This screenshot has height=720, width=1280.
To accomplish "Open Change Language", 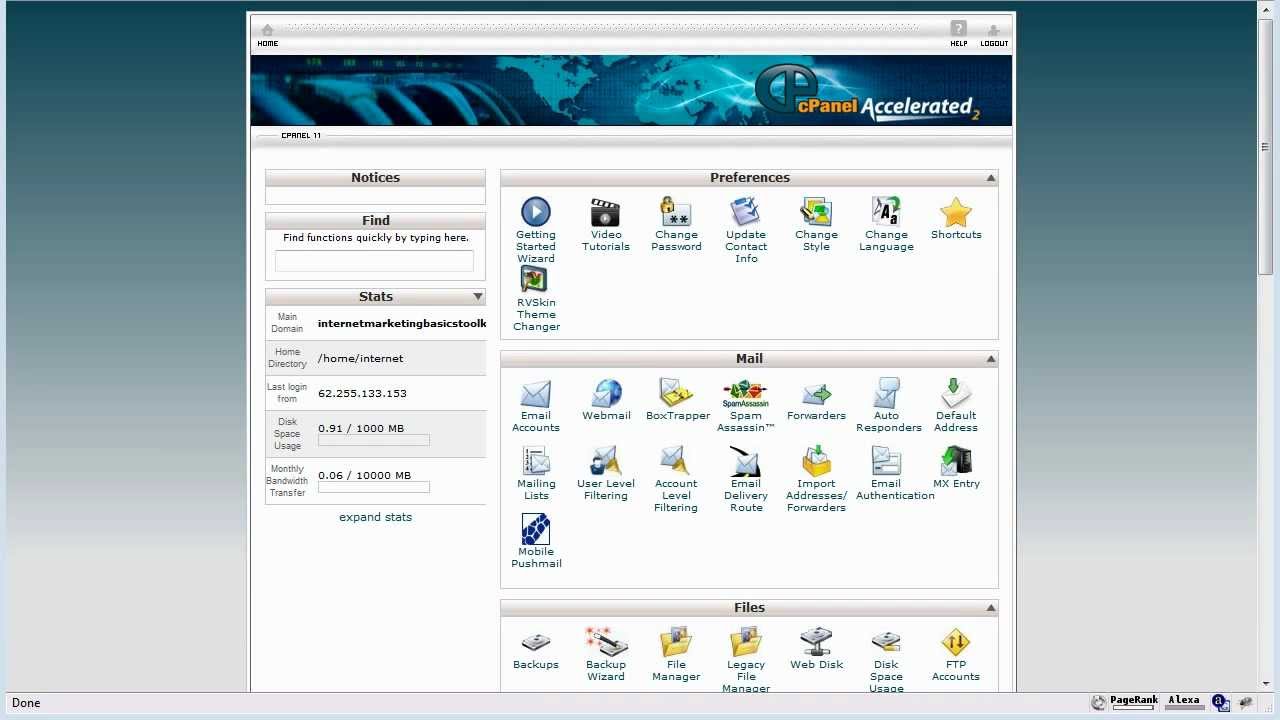I will coord(886,224).
